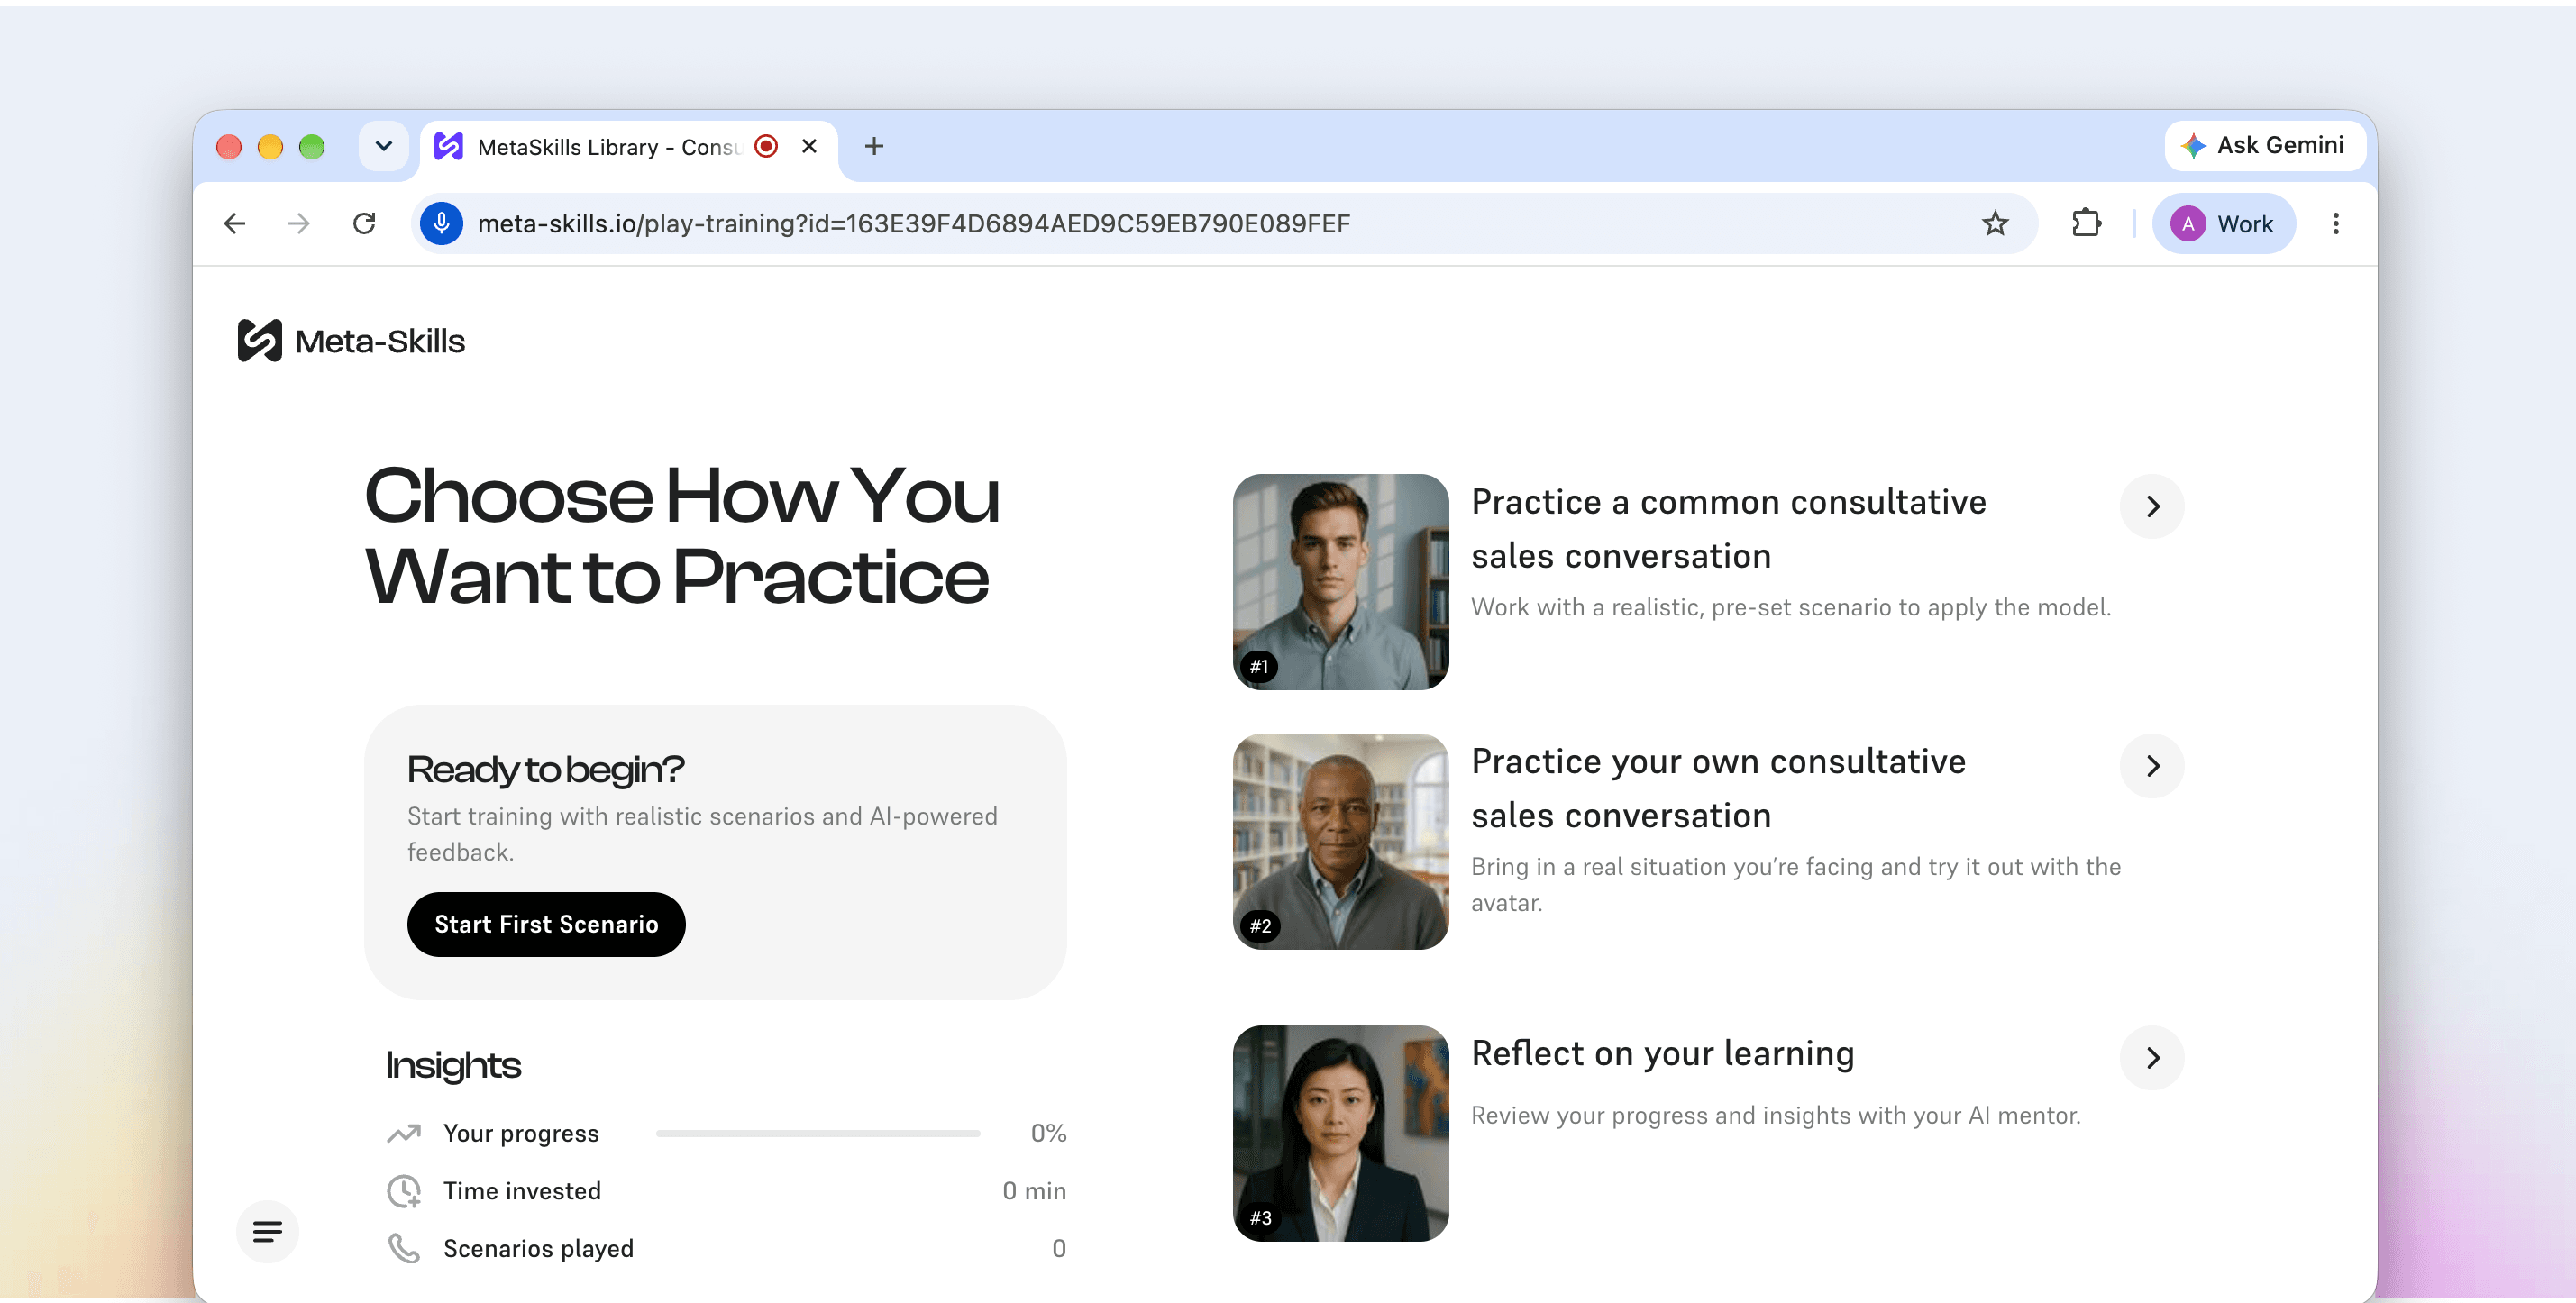The width and height of the screenshot is (2576, 1303).
Task: Close the MetaSkills Library tab
Action: tap(809, 146)
